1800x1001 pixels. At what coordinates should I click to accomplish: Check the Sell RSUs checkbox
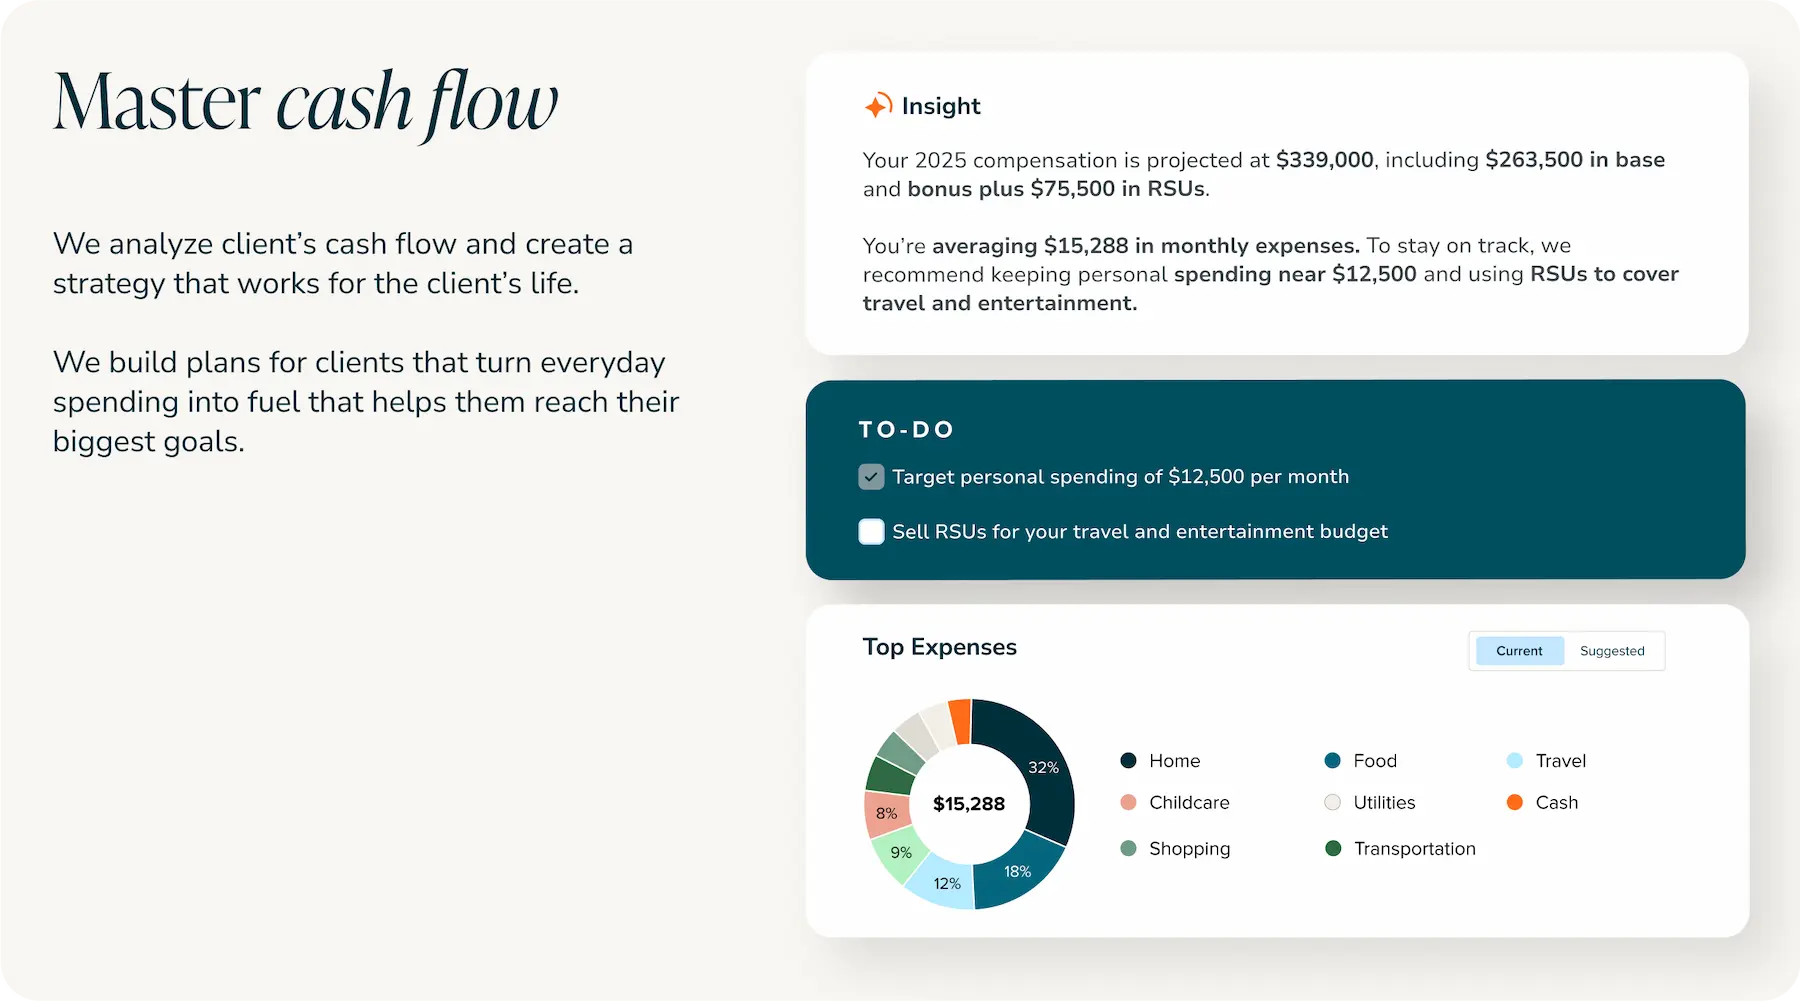point(871,532)
